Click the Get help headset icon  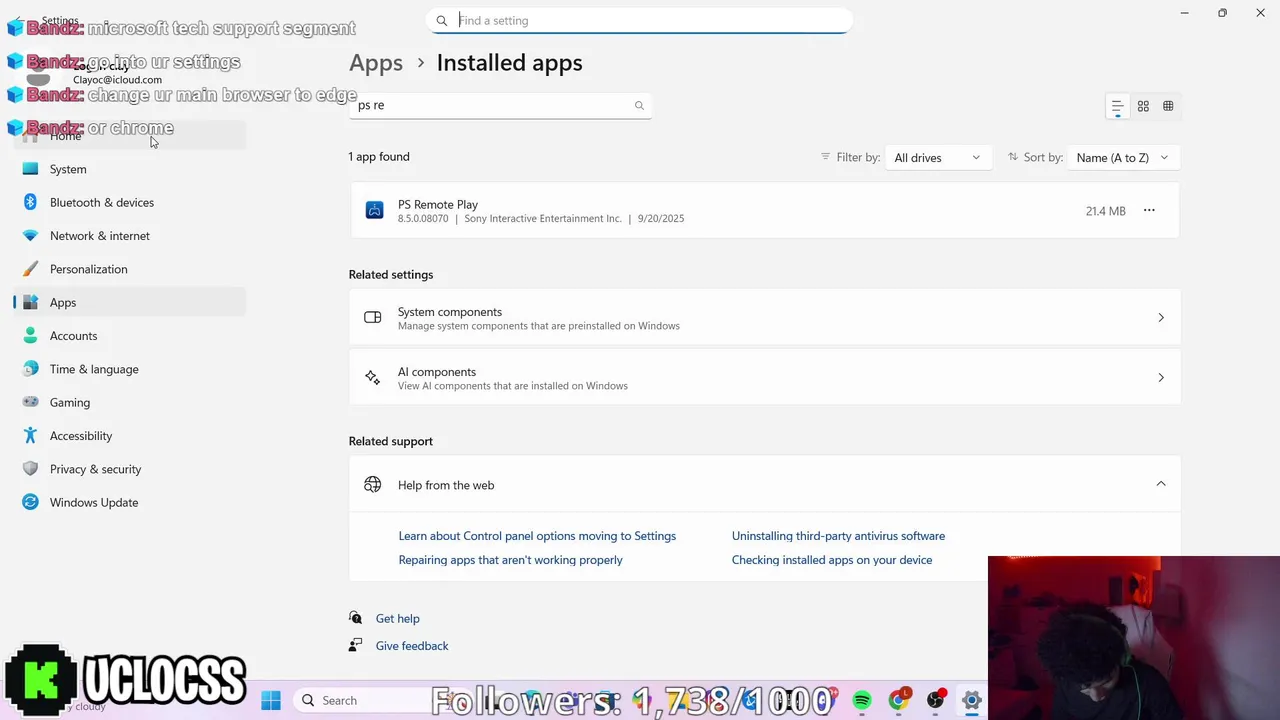click(355, 618)
